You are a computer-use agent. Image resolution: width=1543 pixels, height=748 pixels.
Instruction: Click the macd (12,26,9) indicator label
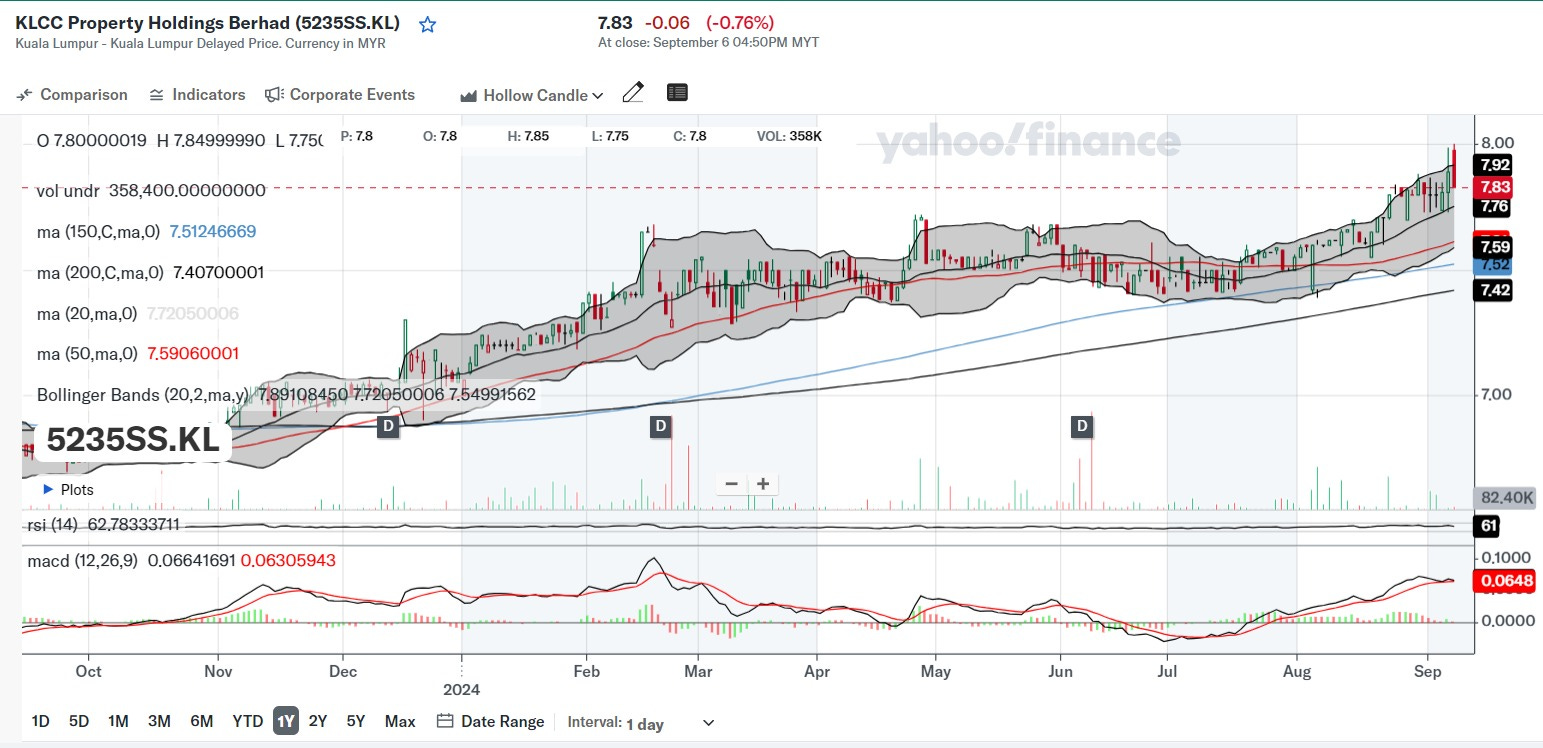pyautogui.click(x=83, y=561)
